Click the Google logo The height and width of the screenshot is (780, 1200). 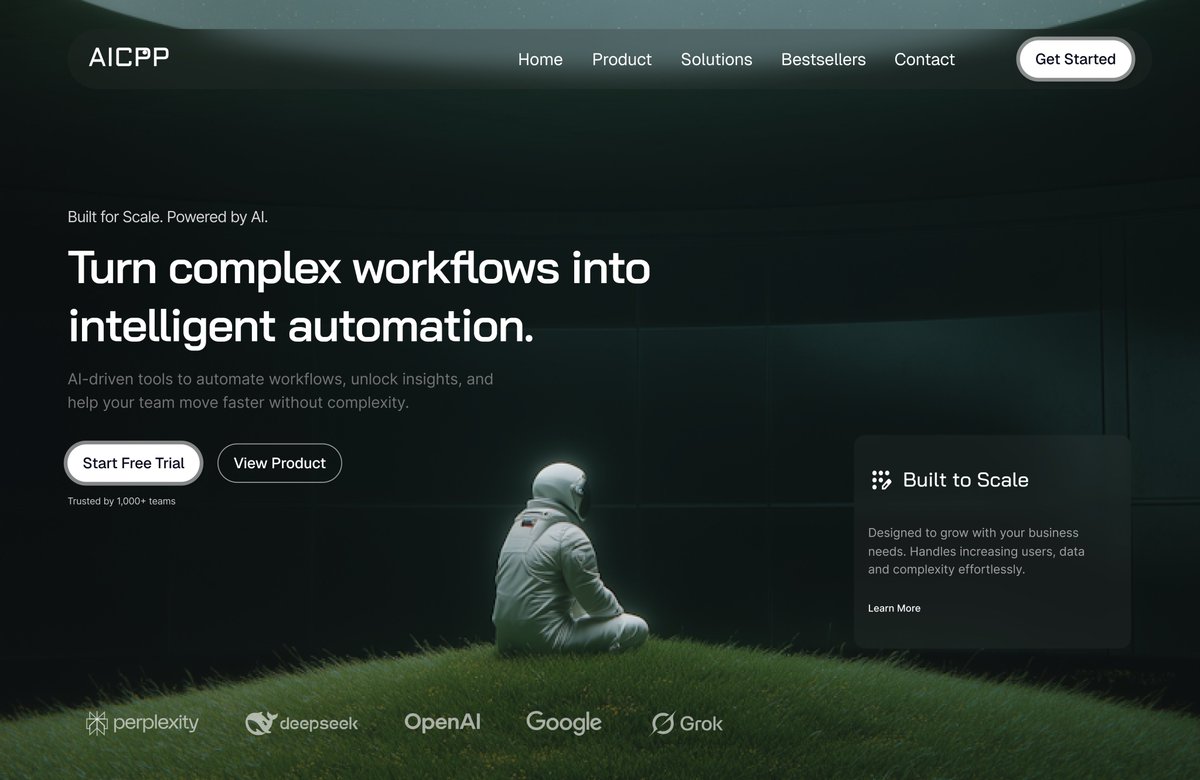click(564, 722)
